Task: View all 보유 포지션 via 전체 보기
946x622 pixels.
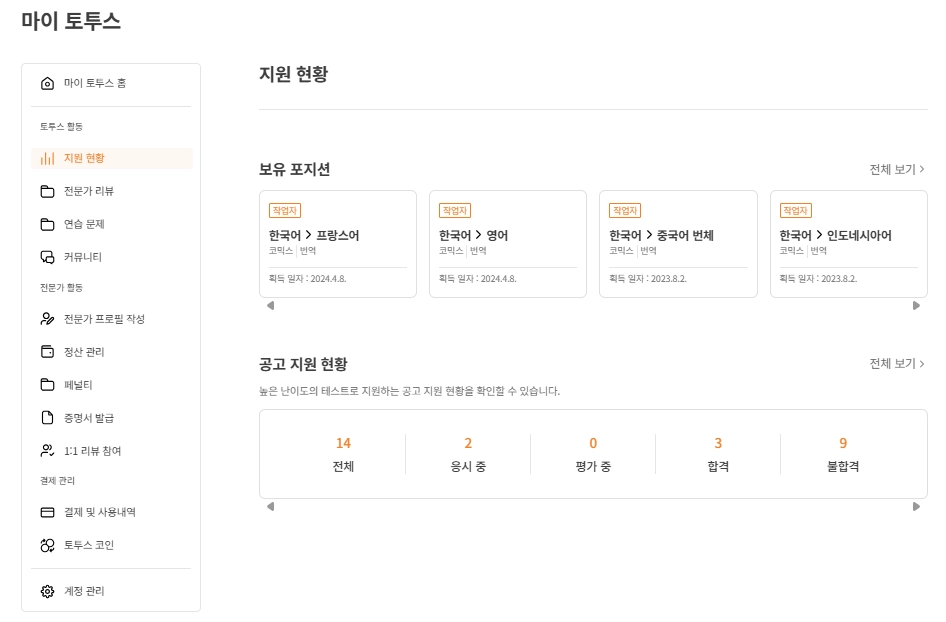Action: click(896, 170)
